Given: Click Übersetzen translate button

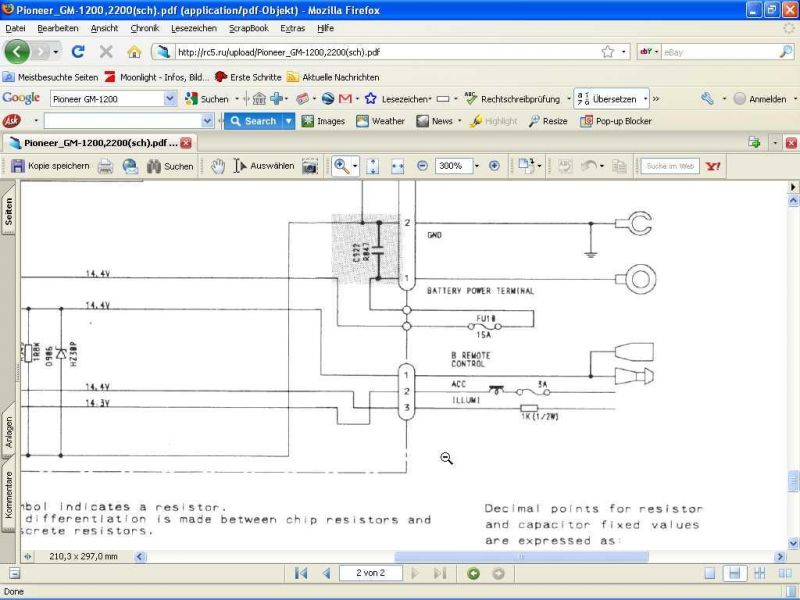Looking at the screenshot, I should pos(607,99).
